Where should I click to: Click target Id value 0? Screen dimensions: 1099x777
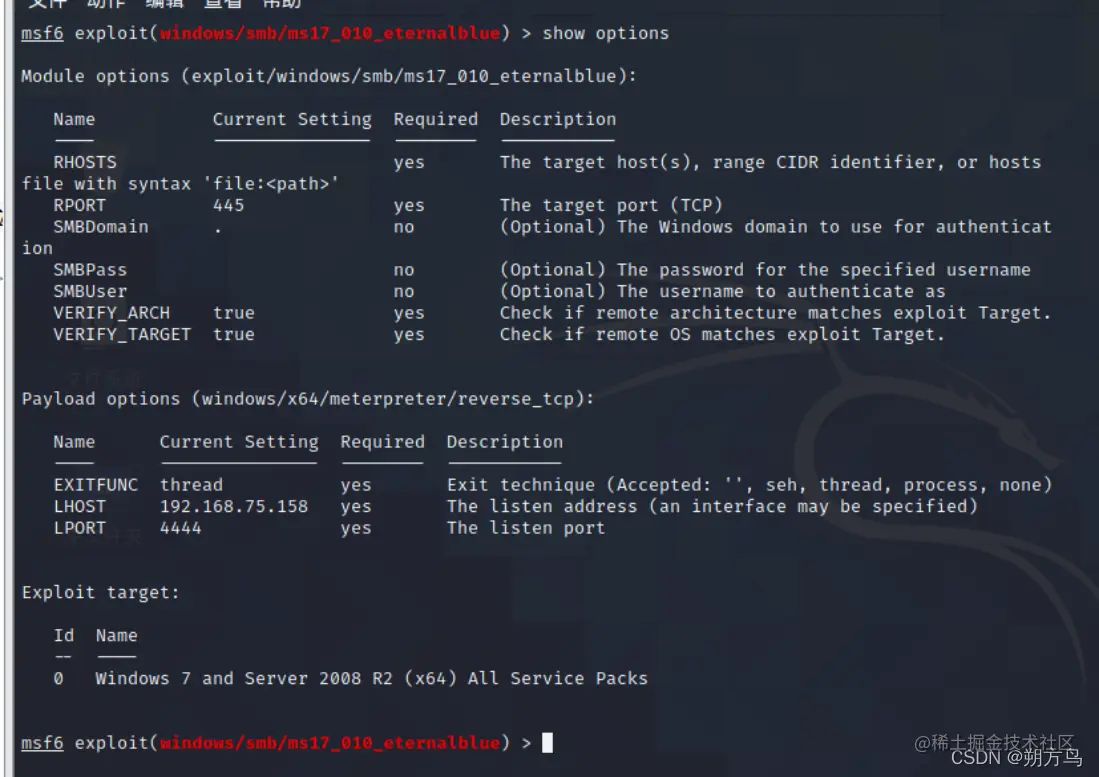tap(58, 679)
